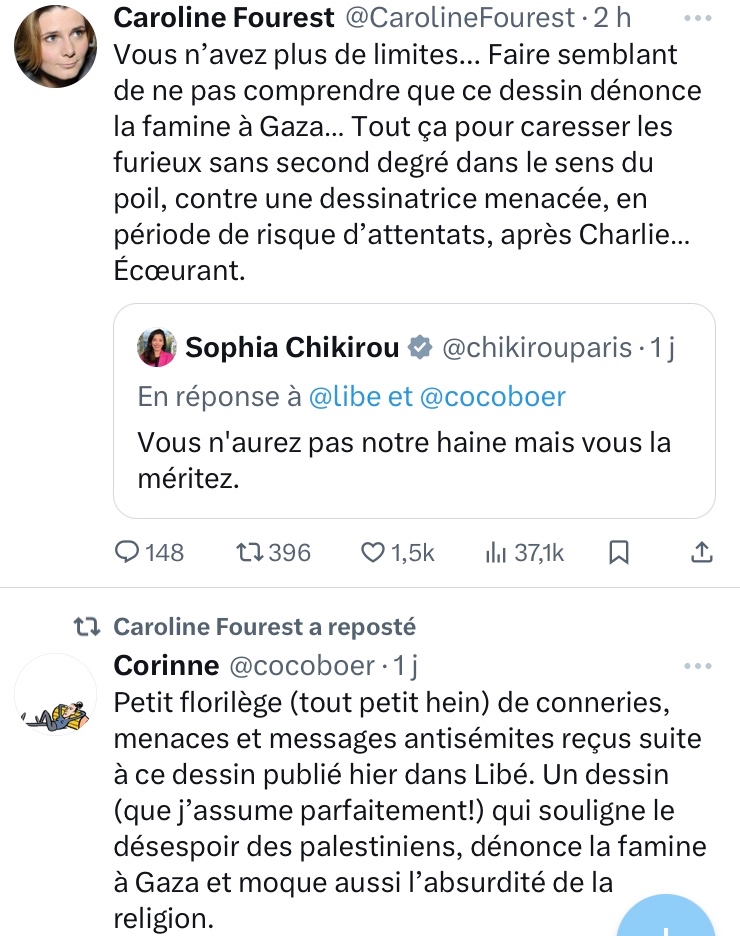Share the tweet via upload icon
Viewport: 740px width, 936px height.
click(702, 552)
